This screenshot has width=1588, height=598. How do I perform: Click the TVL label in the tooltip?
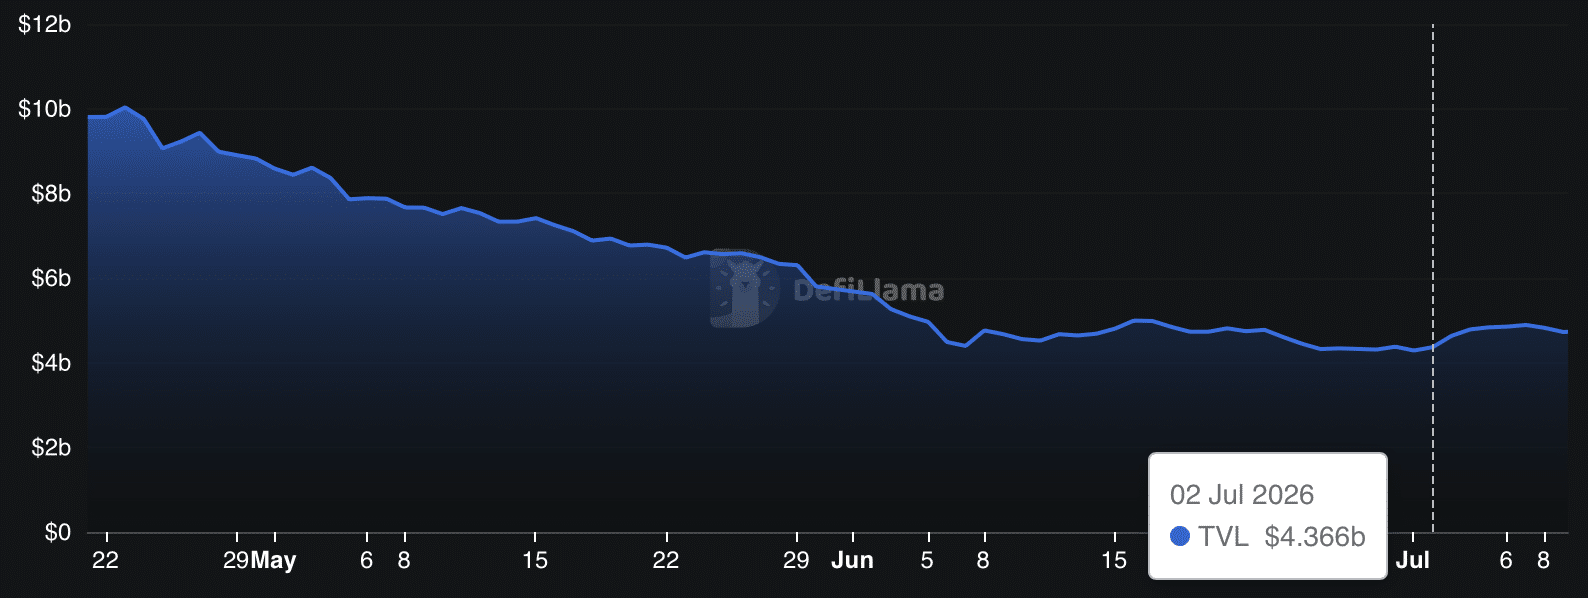pyautogui.click(x=1224, y=537)
